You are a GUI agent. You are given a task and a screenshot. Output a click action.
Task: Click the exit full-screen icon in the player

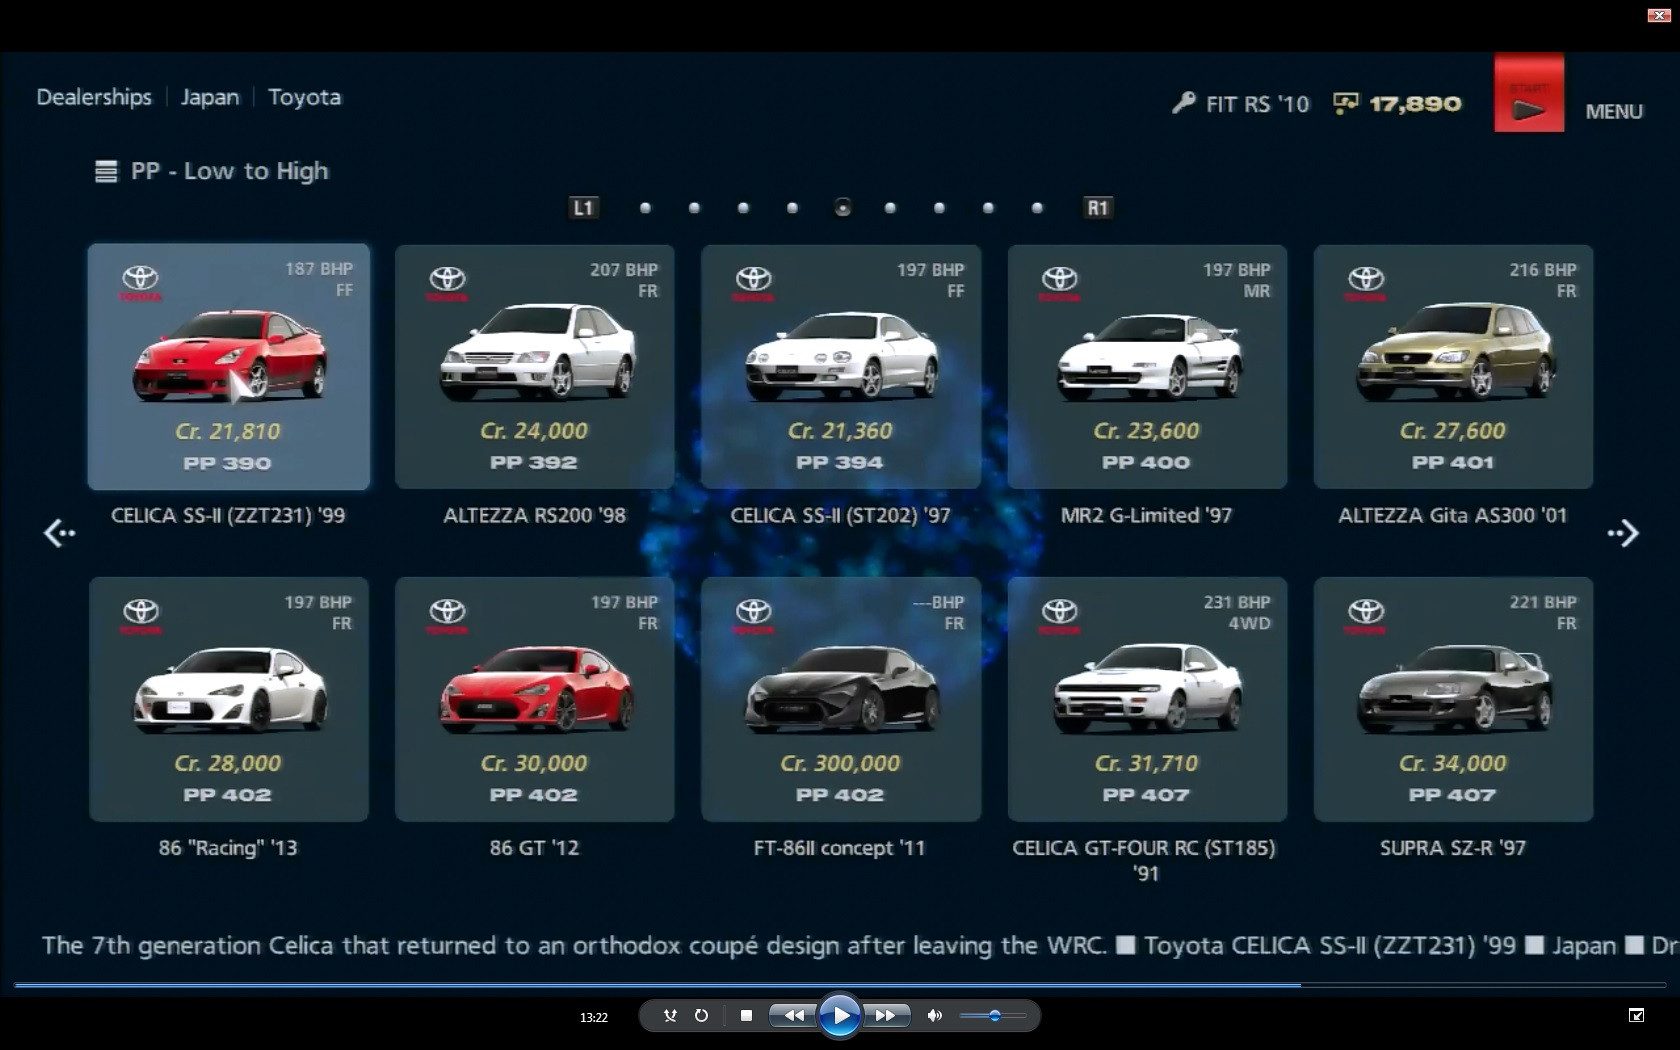(x=1636, y=1015)
